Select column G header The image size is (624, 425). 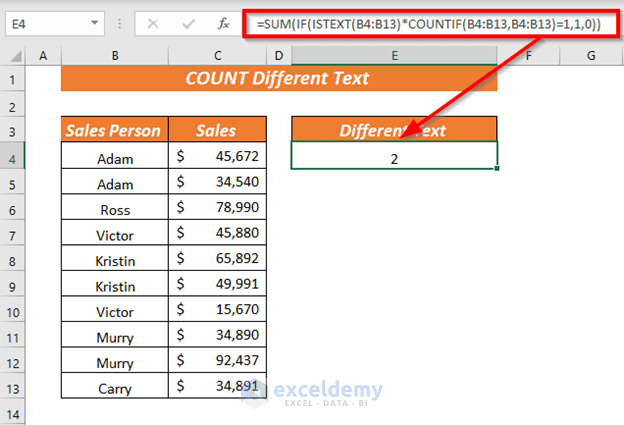coord(593,54)
